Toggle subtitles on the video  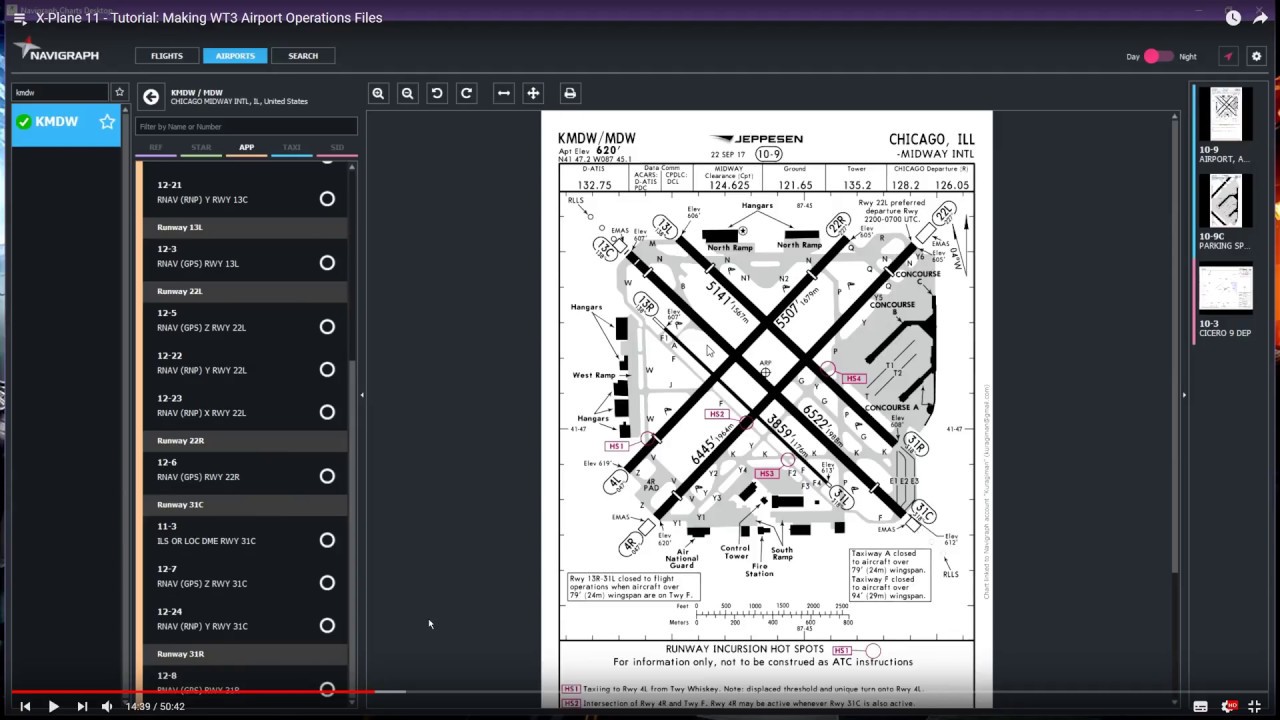click(x=1200, y=706)
